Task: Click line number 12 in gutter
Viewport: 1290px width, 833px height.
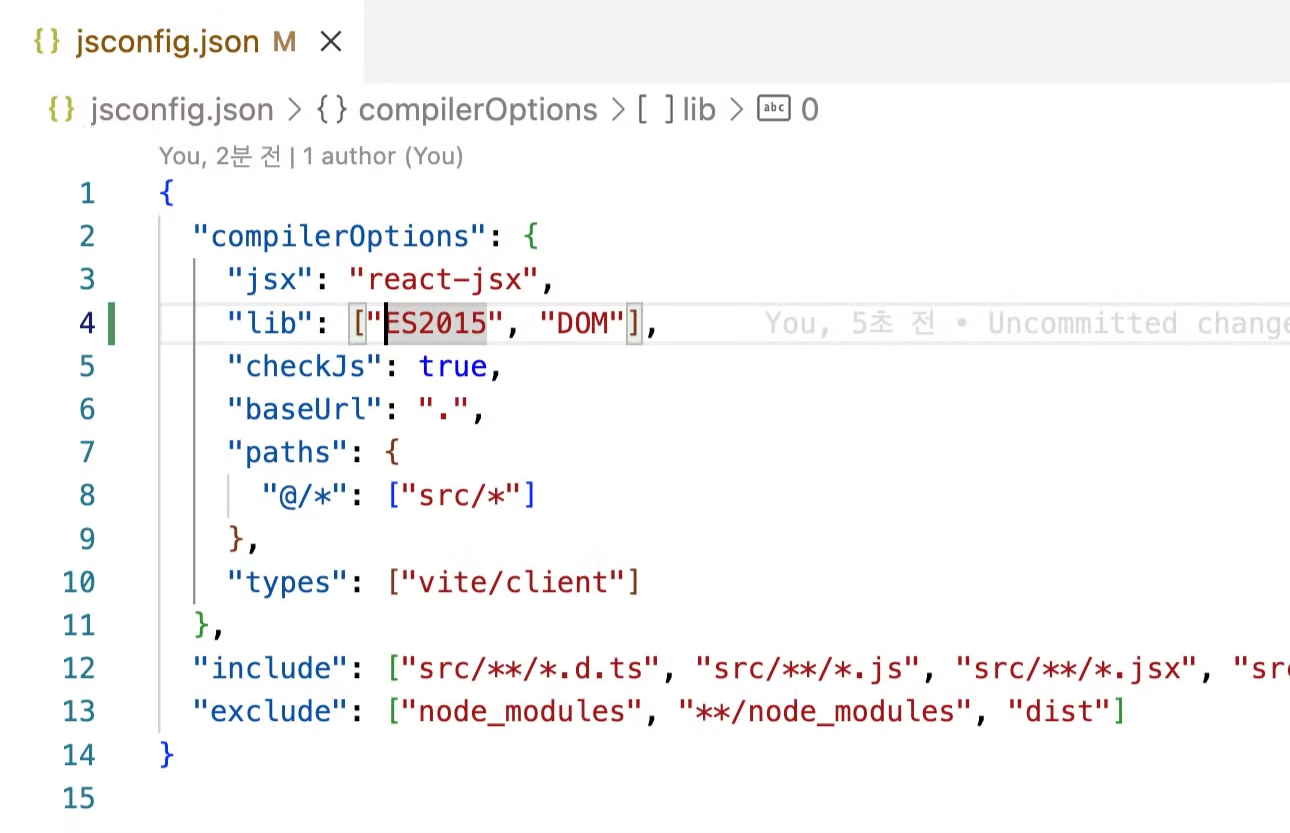Action: coord(79,668)
